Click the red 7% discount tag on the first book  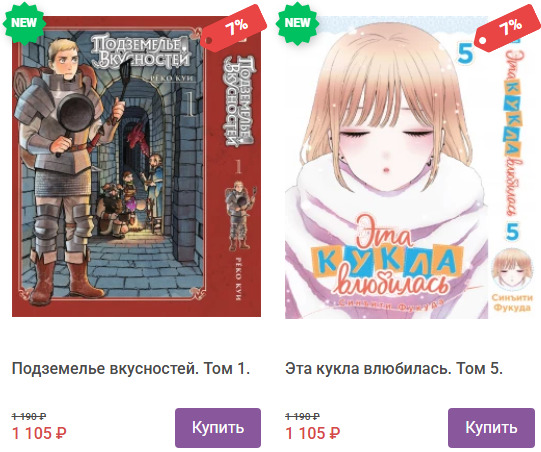tap(234, 28)
